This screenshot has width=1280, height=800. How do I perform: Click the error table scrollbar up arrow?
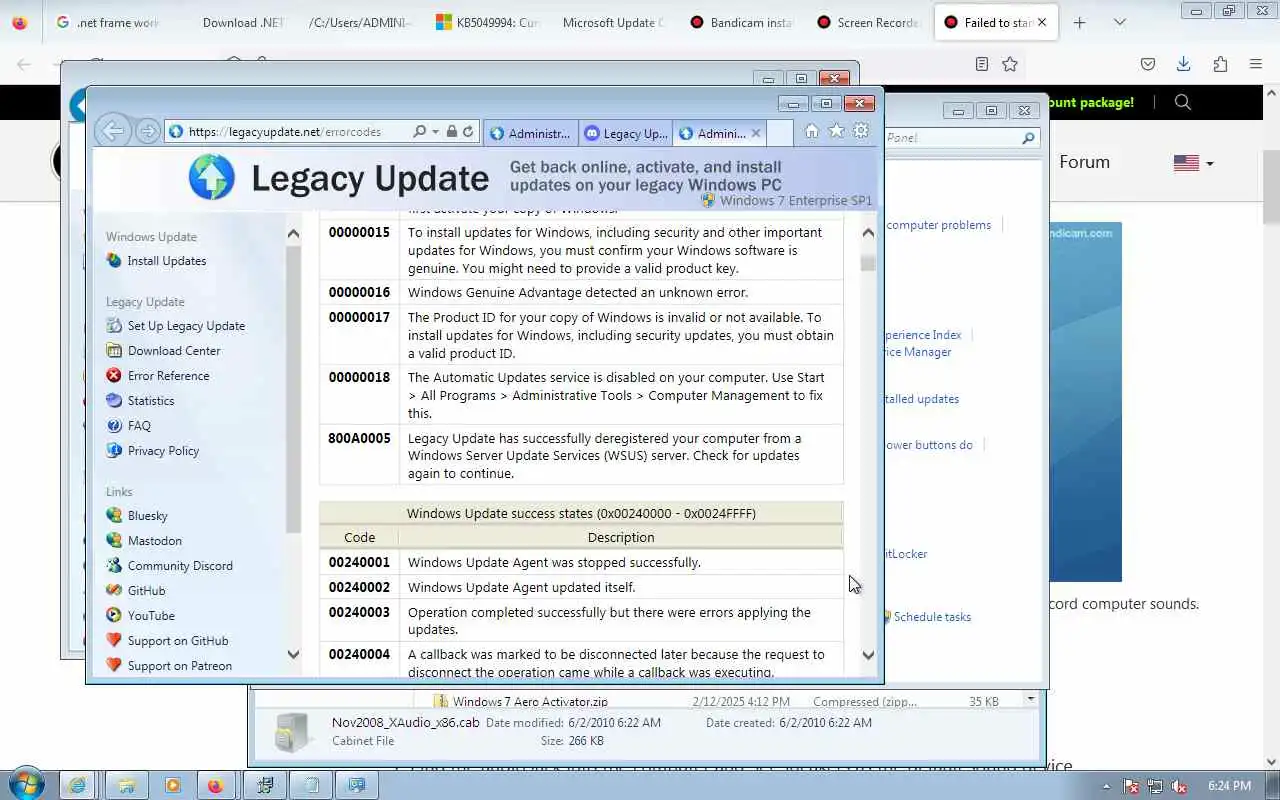pos(868,232)
